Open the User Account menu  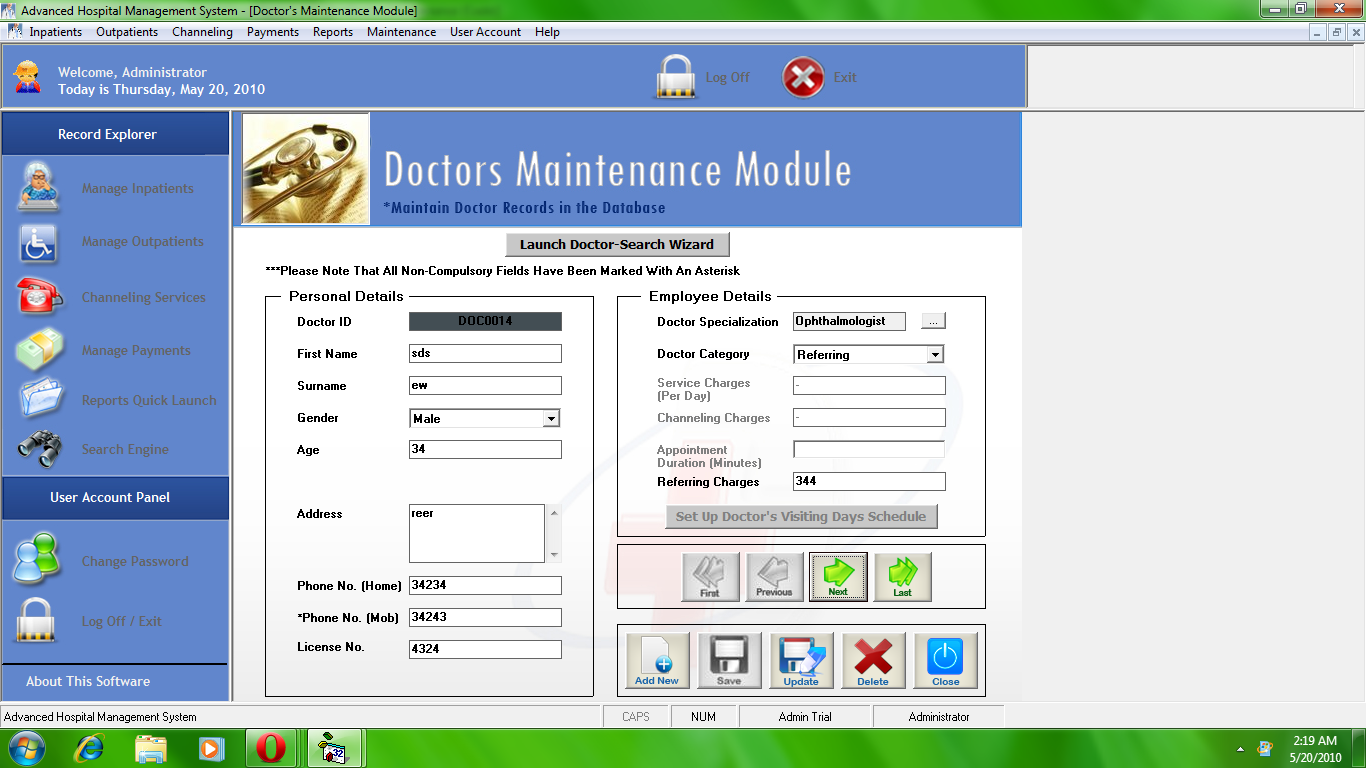click(485, 32)
